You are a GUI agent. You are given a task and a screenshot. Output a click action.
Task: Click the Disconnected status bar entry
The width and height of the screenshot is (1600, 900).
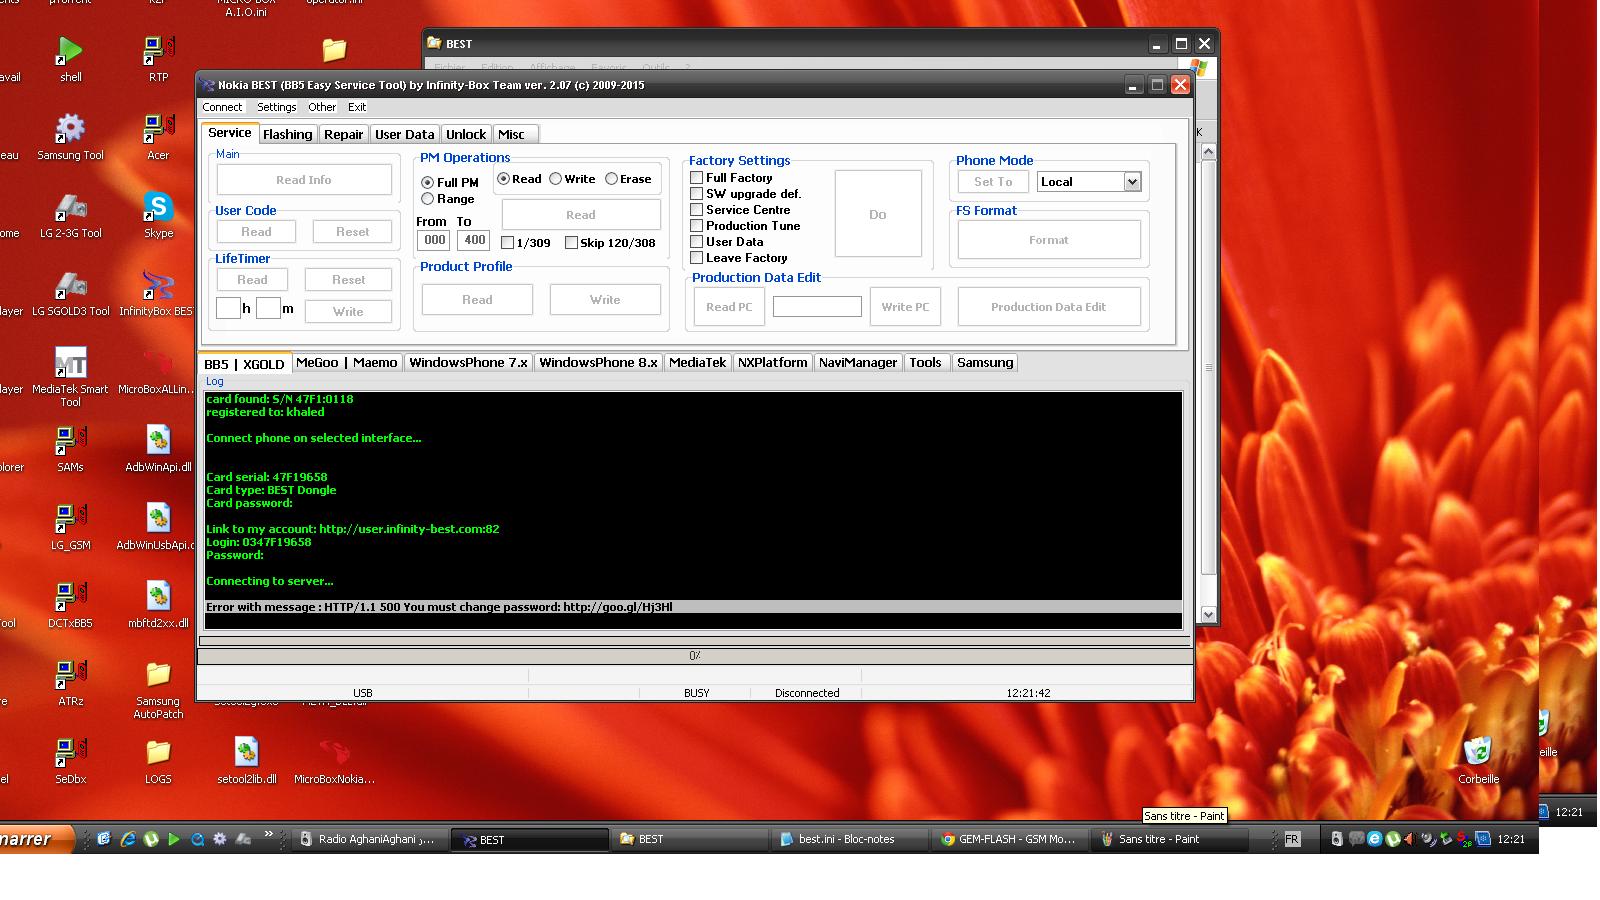tap(807, 692)
